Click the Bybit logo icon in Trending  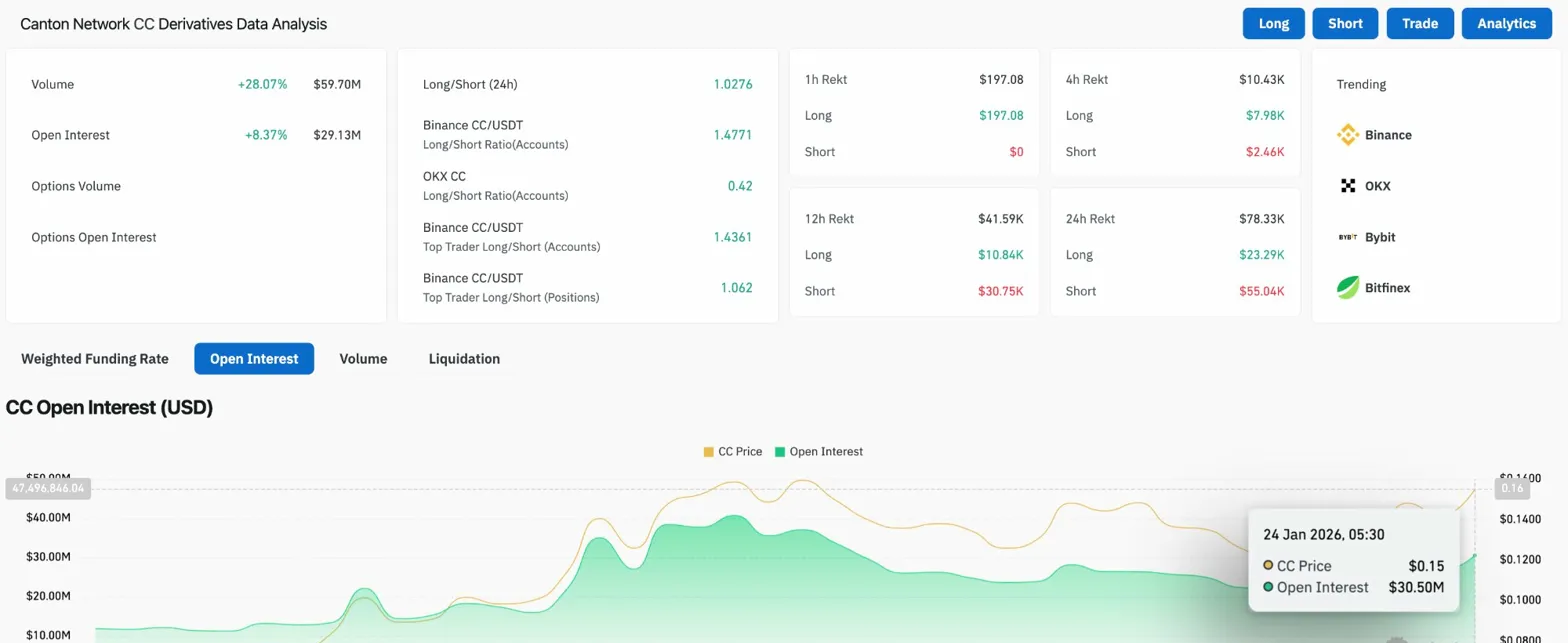(1348, 237)
